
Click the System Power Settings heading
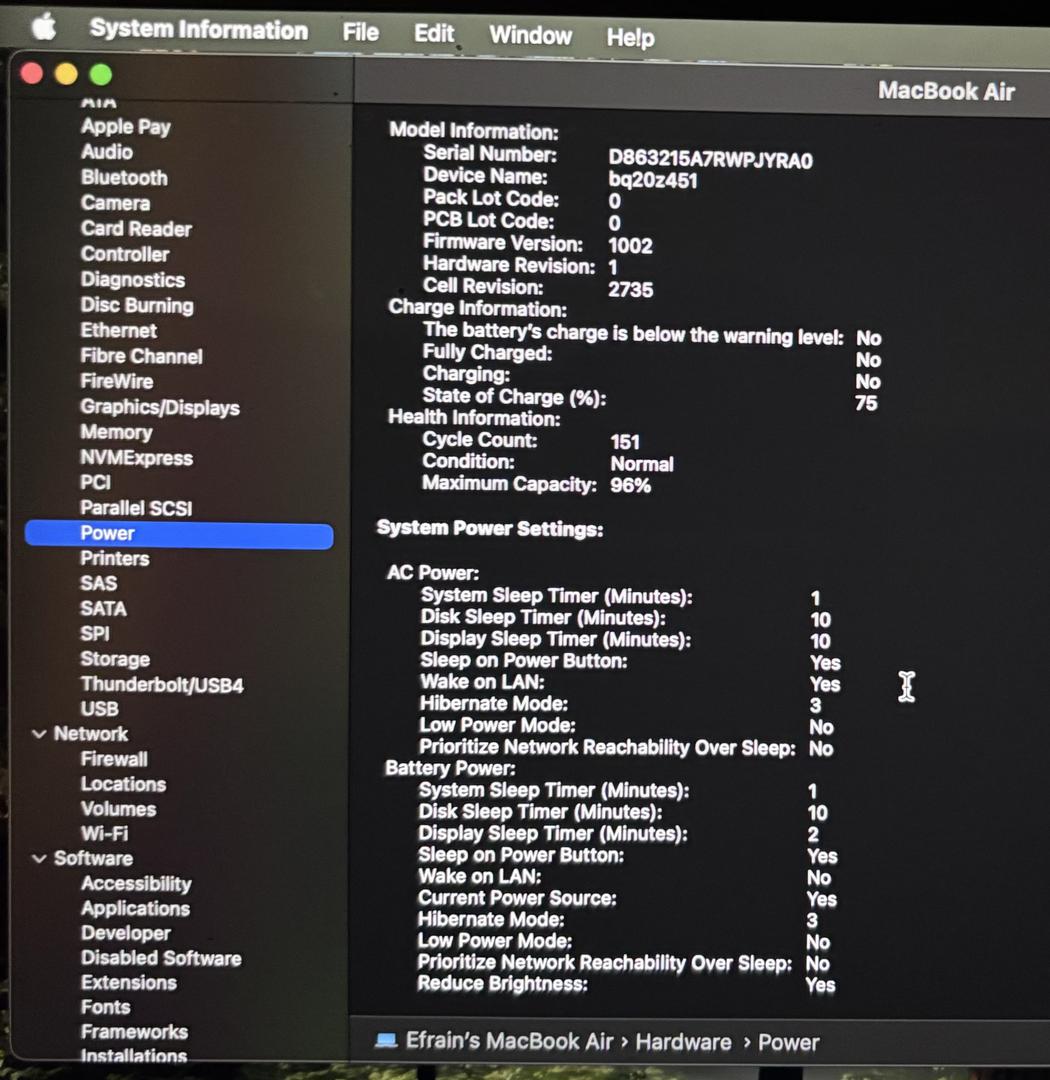490,529
